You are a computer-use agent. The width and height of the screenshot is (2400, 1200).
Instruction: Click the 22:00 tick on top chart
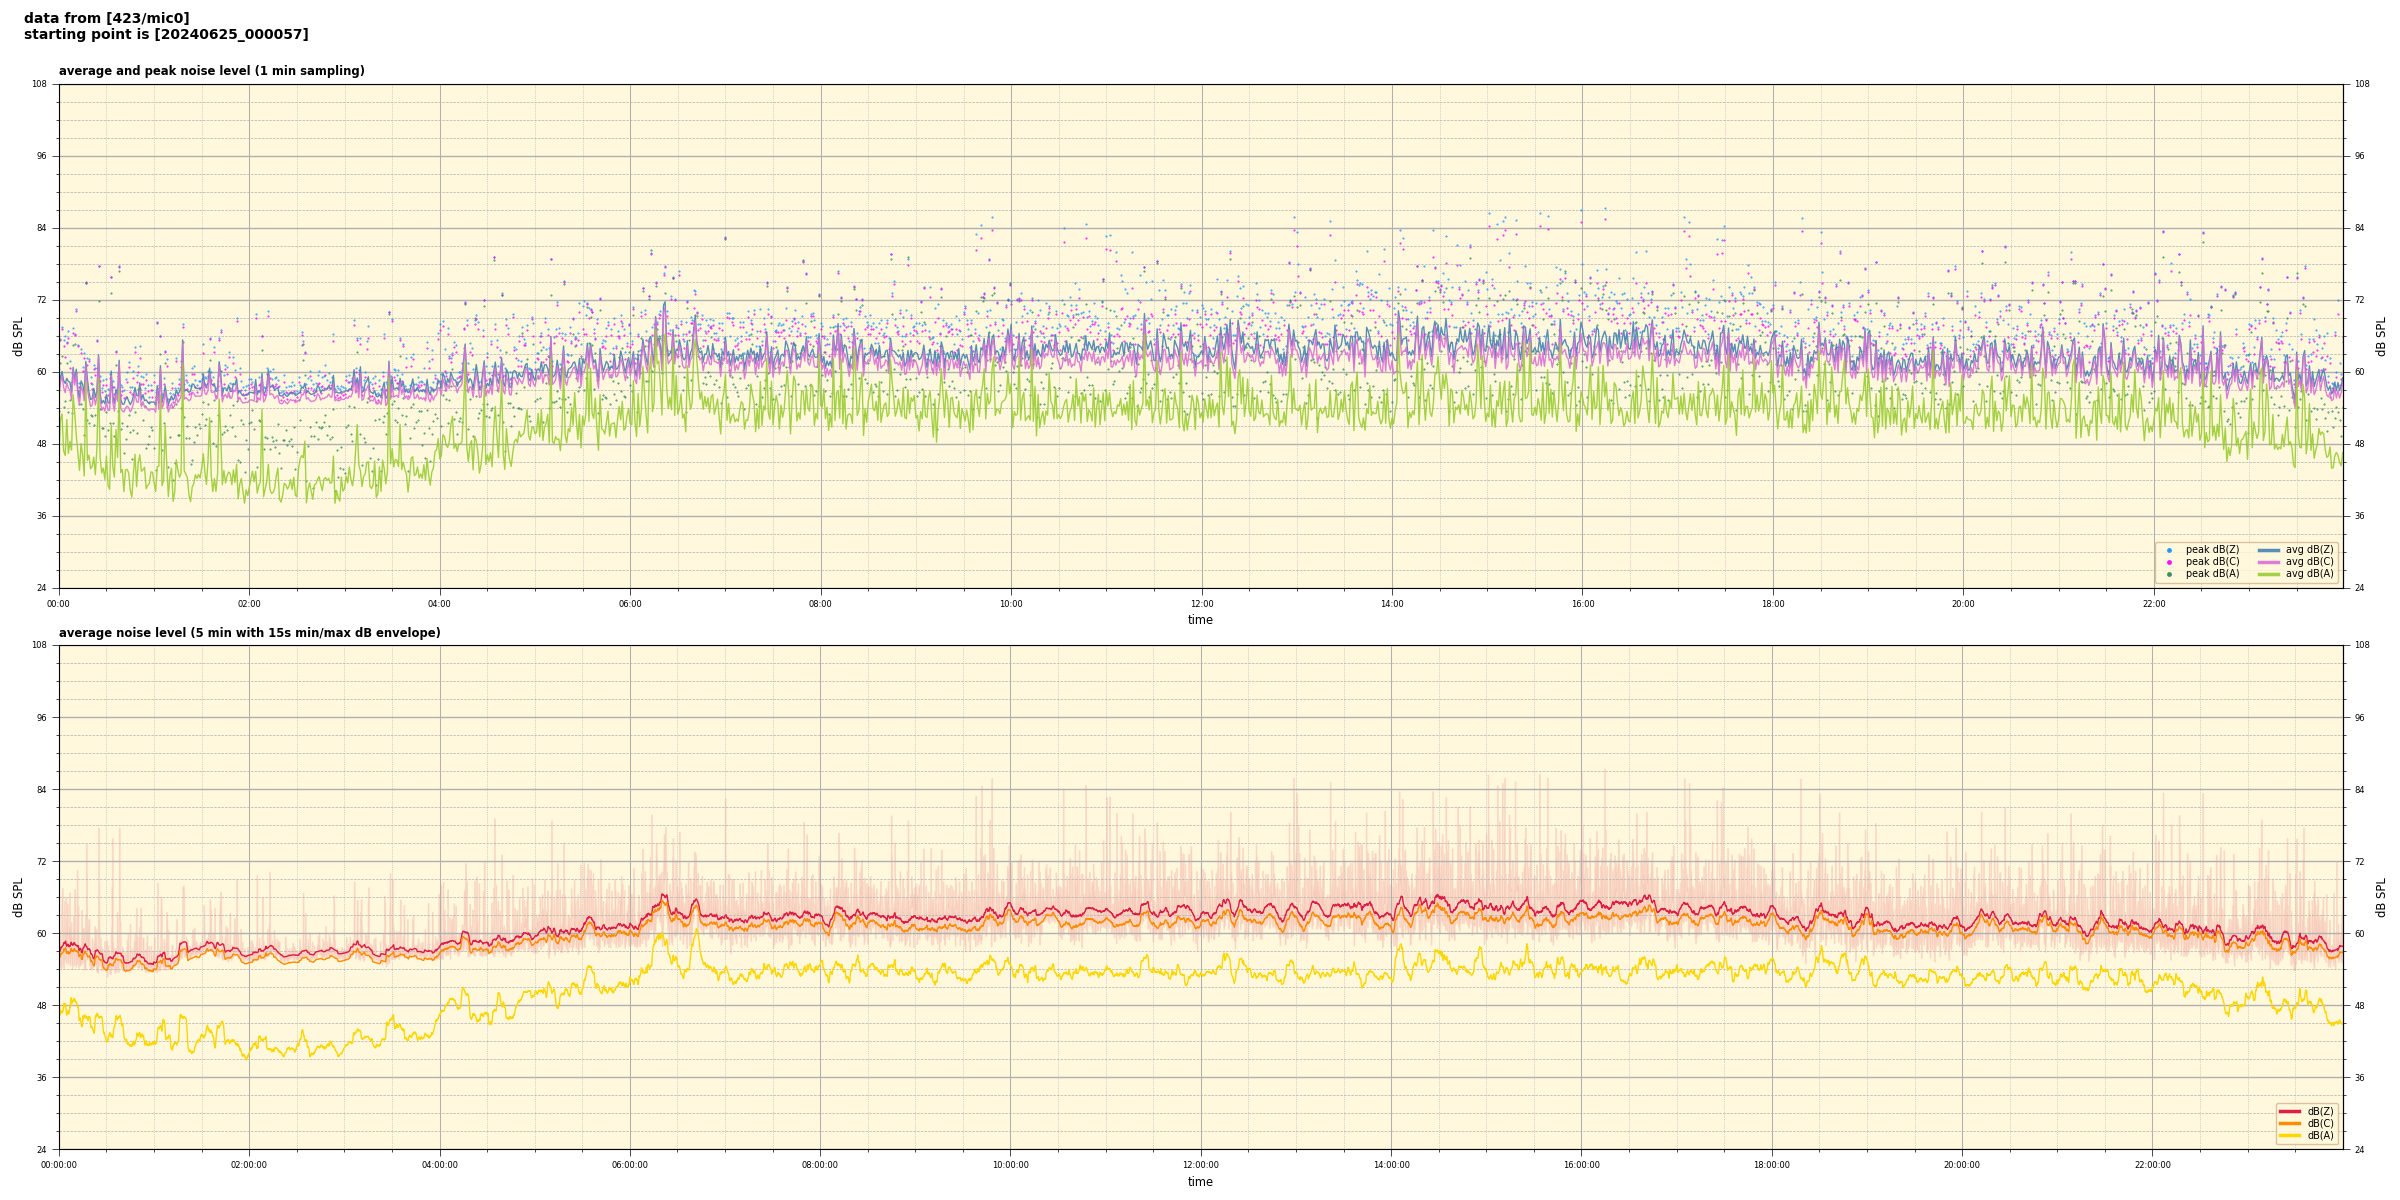(2153, 604)
